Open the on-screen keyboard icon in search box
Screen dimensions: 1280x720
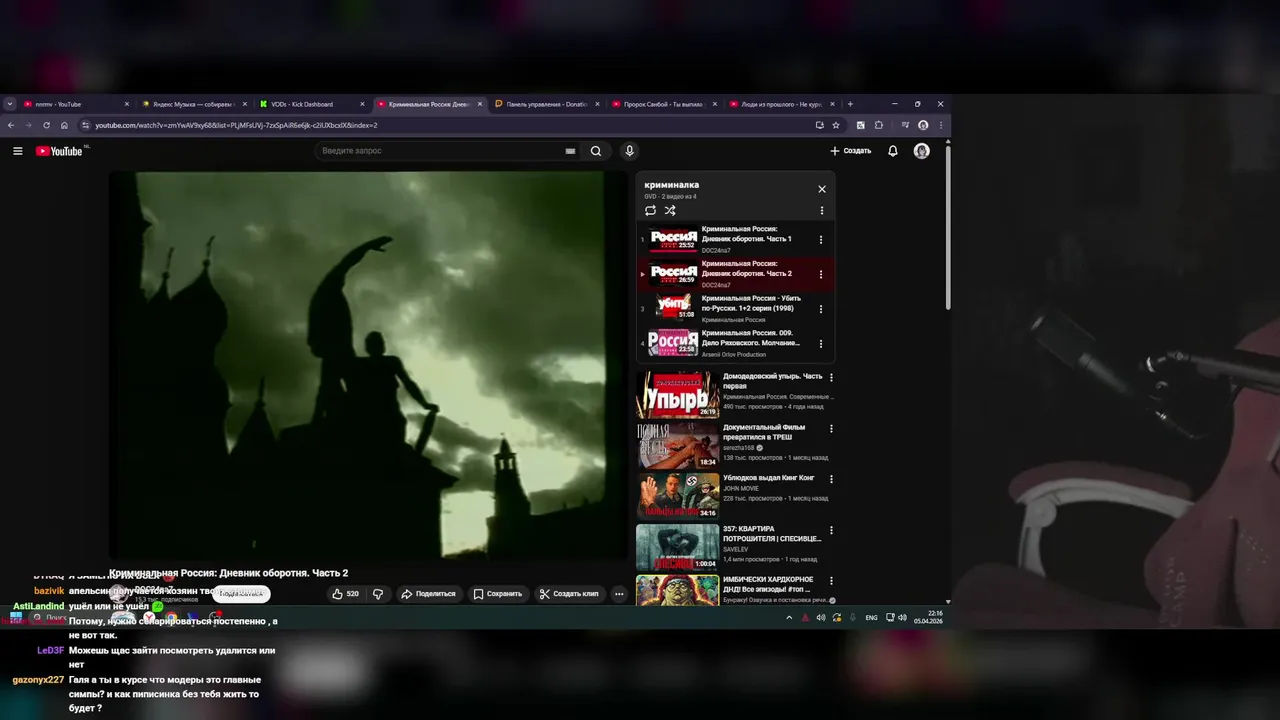pyautogui.click(x=570, y=151)
